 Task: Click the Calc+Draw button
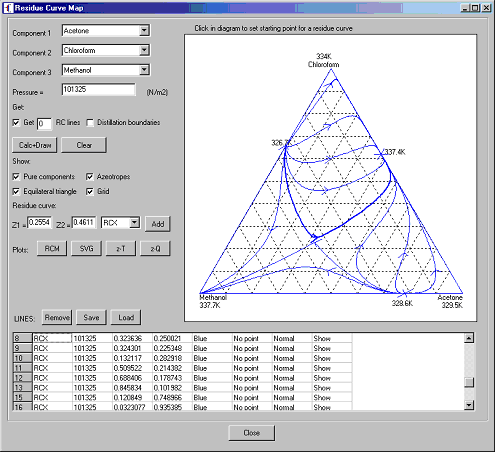(x=35, y=145)
